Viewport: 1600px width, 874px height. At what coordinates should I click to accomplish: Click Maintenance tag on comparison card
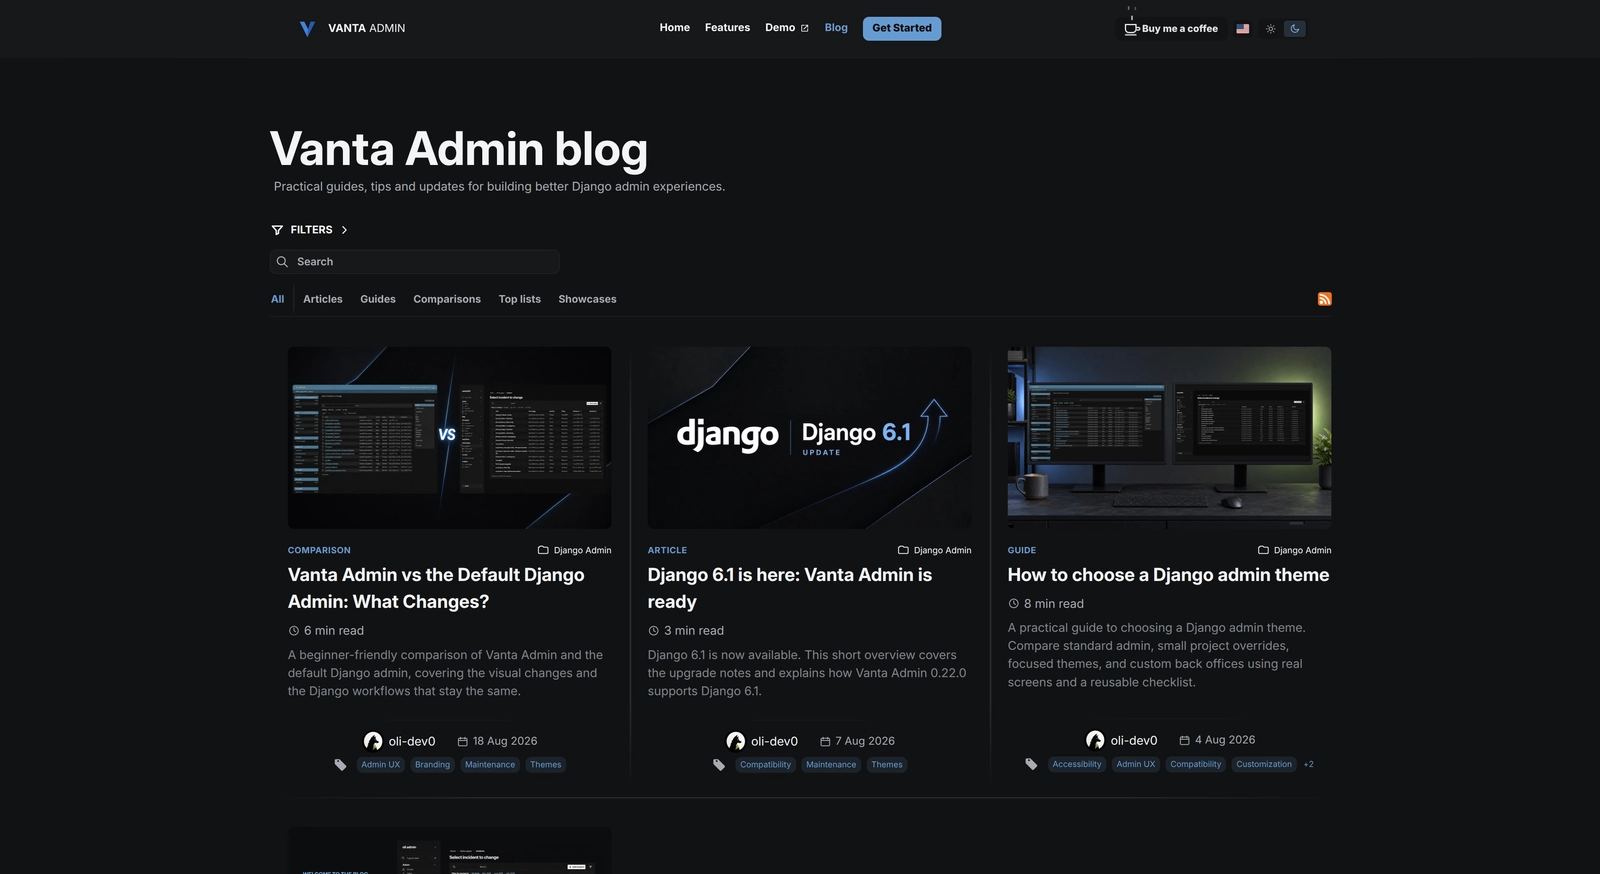(490, 765)
